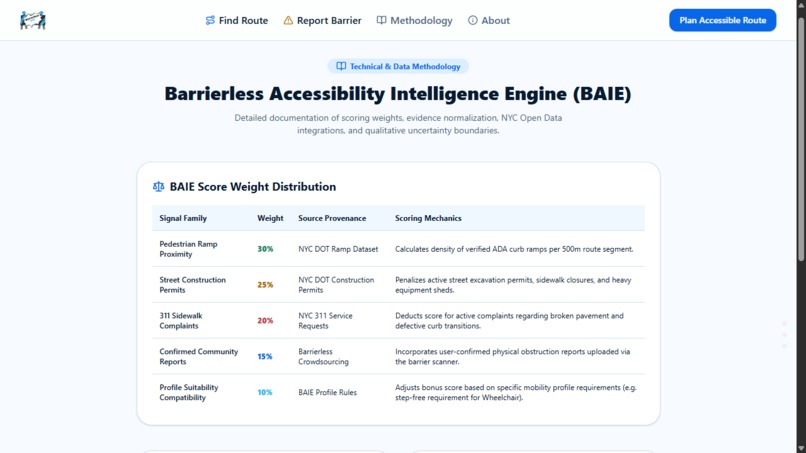Click the Weight column header
The width and height of the screenshot is (806, 453).
[270, 218]
